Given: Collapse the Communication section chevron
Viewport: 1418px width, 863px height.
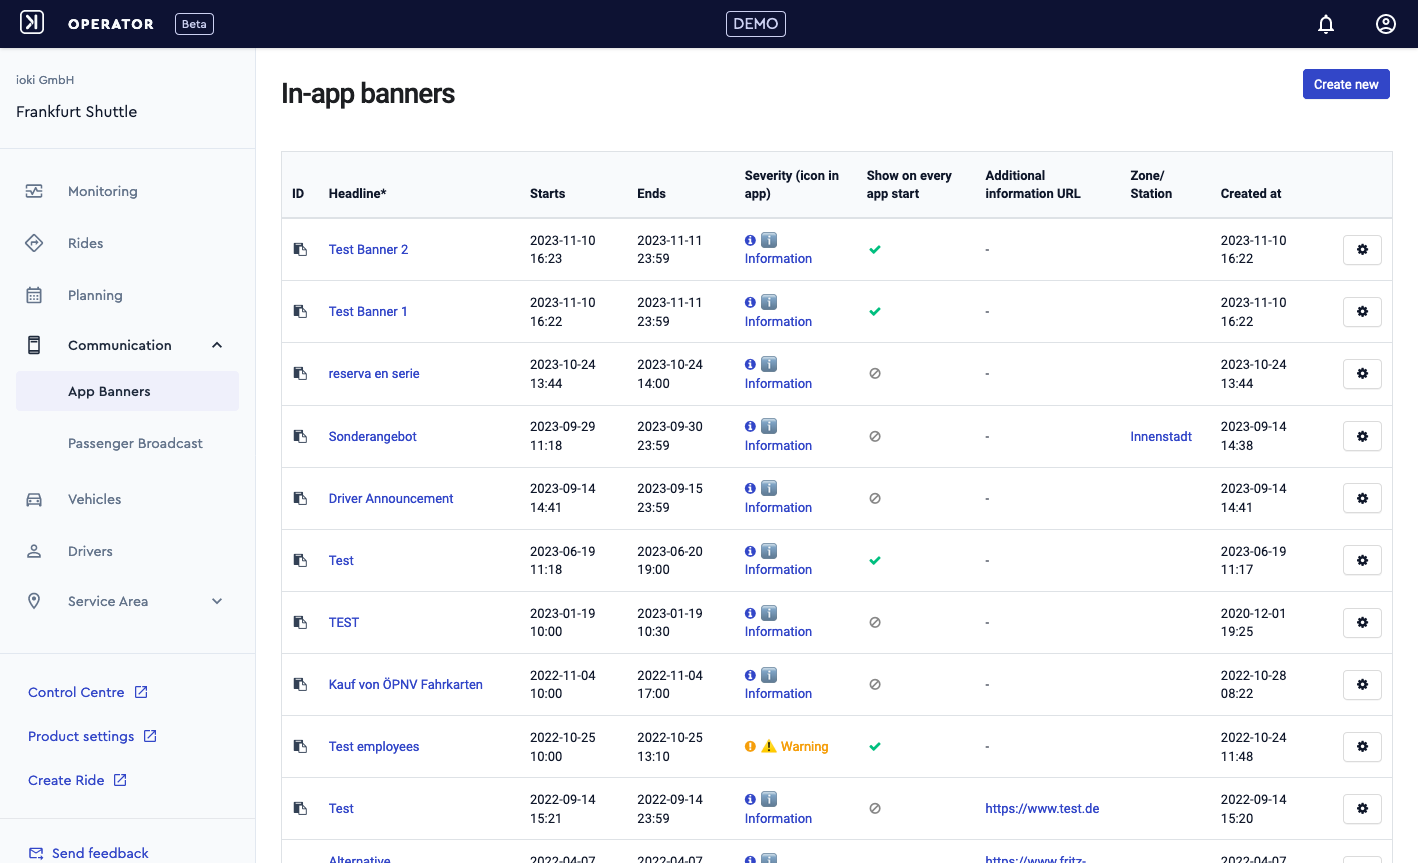Looking at the screenshot, I should coord(217,345).
